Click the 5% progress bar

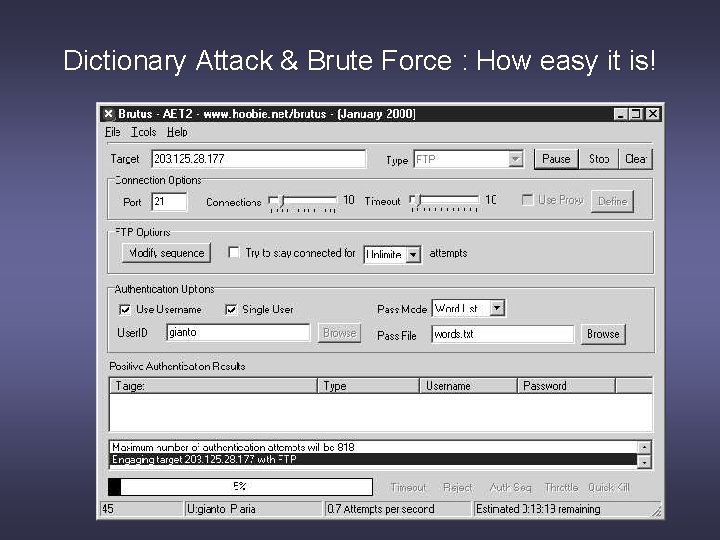point(240,487)
